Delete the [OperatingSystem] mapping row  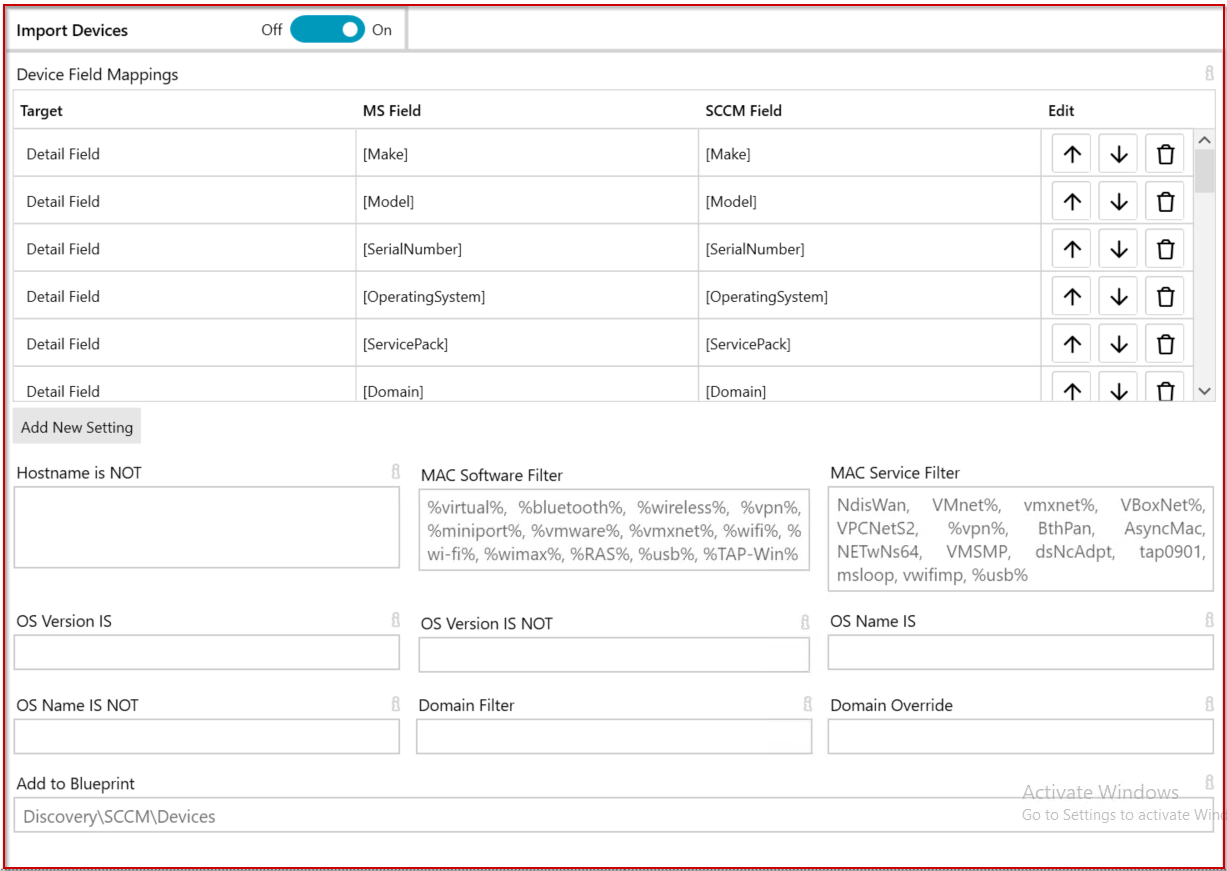[x=1165, y=296]
